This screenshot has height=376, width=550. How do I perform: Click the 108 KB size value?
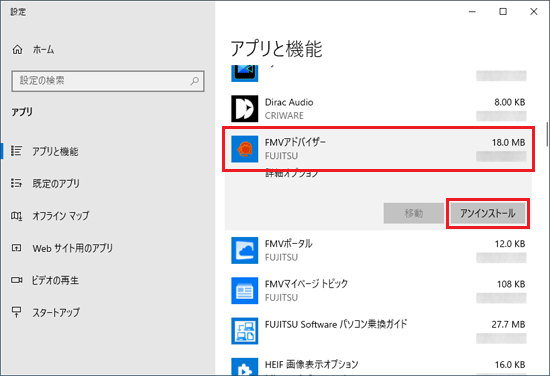coord(511,284)
